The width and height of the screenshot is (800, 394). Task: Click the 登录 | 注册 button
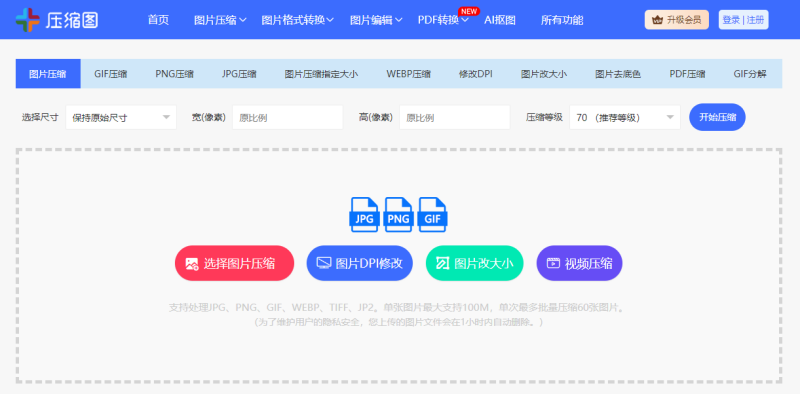click(743, 20)
